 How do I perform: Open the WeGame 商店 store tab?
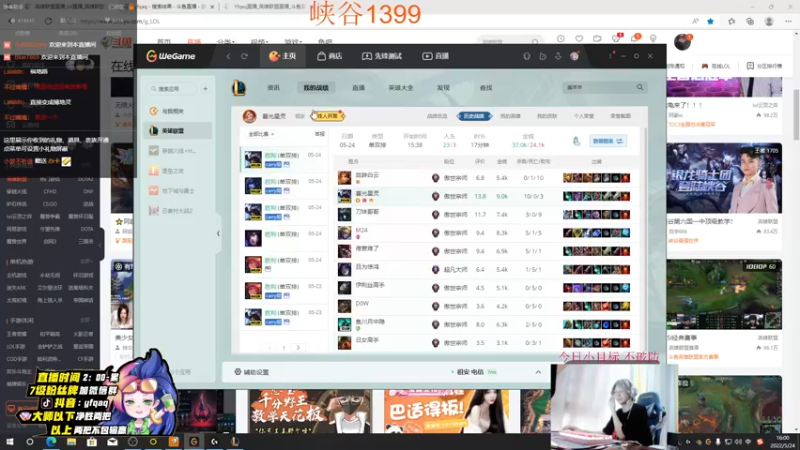pyautogui.click(x=330, y=56)
